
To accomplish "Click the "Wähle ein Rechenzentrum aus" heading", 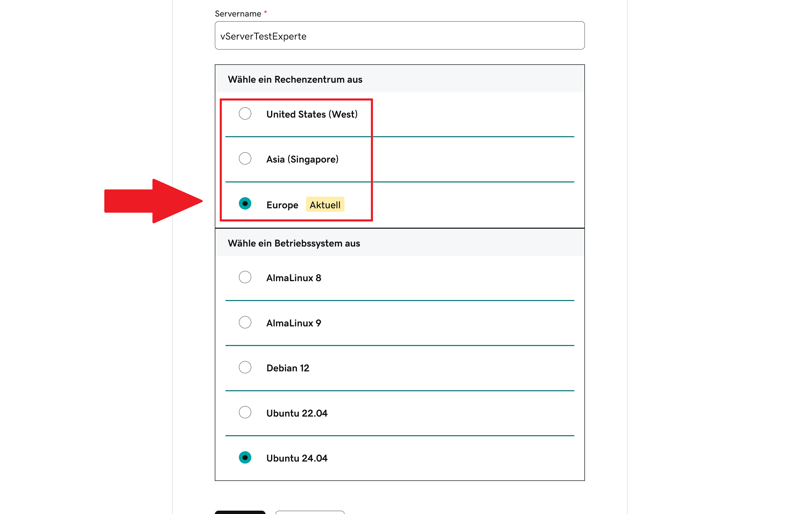I will (295, 80).
